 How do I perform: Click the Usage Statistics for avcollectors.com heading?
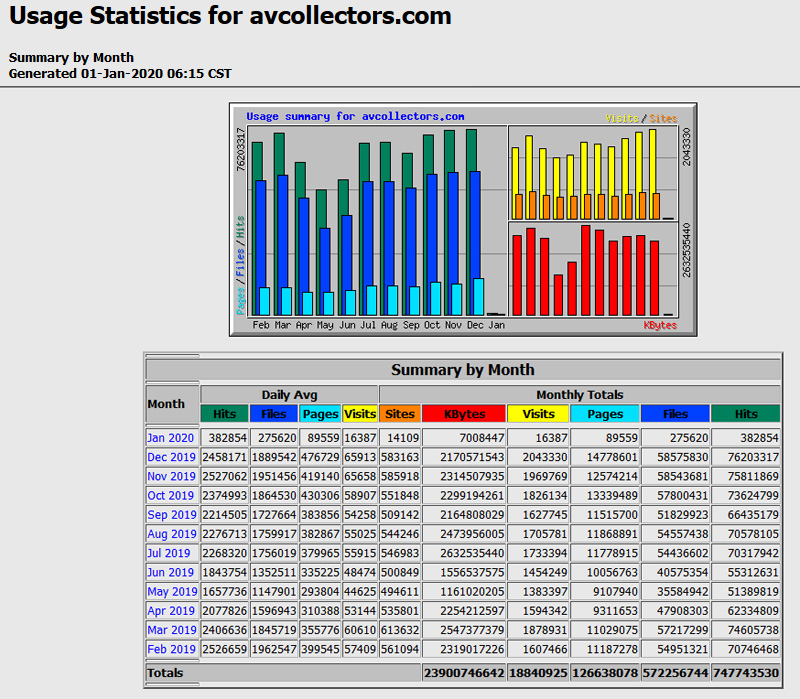pos(230,16)
